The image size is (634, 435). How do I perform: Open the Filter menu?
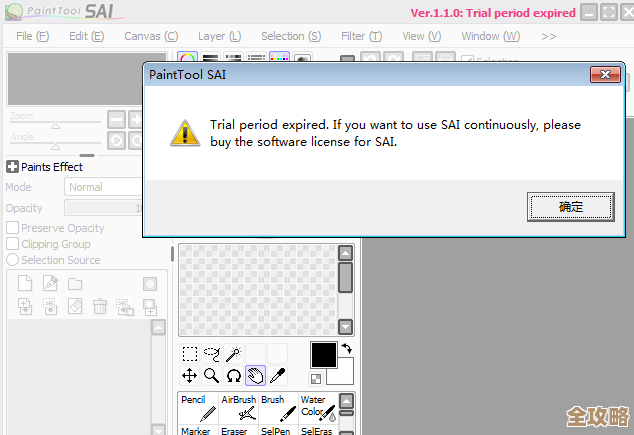pyautogui.click(x=360, y=36)
